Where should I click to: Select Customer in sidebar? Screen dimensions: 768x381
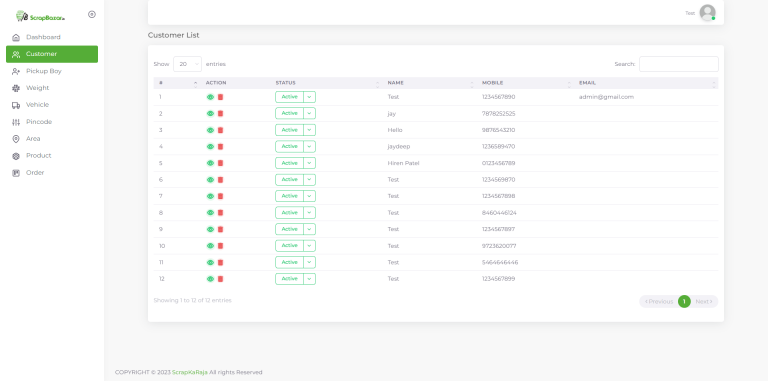(x=52, y=54)
